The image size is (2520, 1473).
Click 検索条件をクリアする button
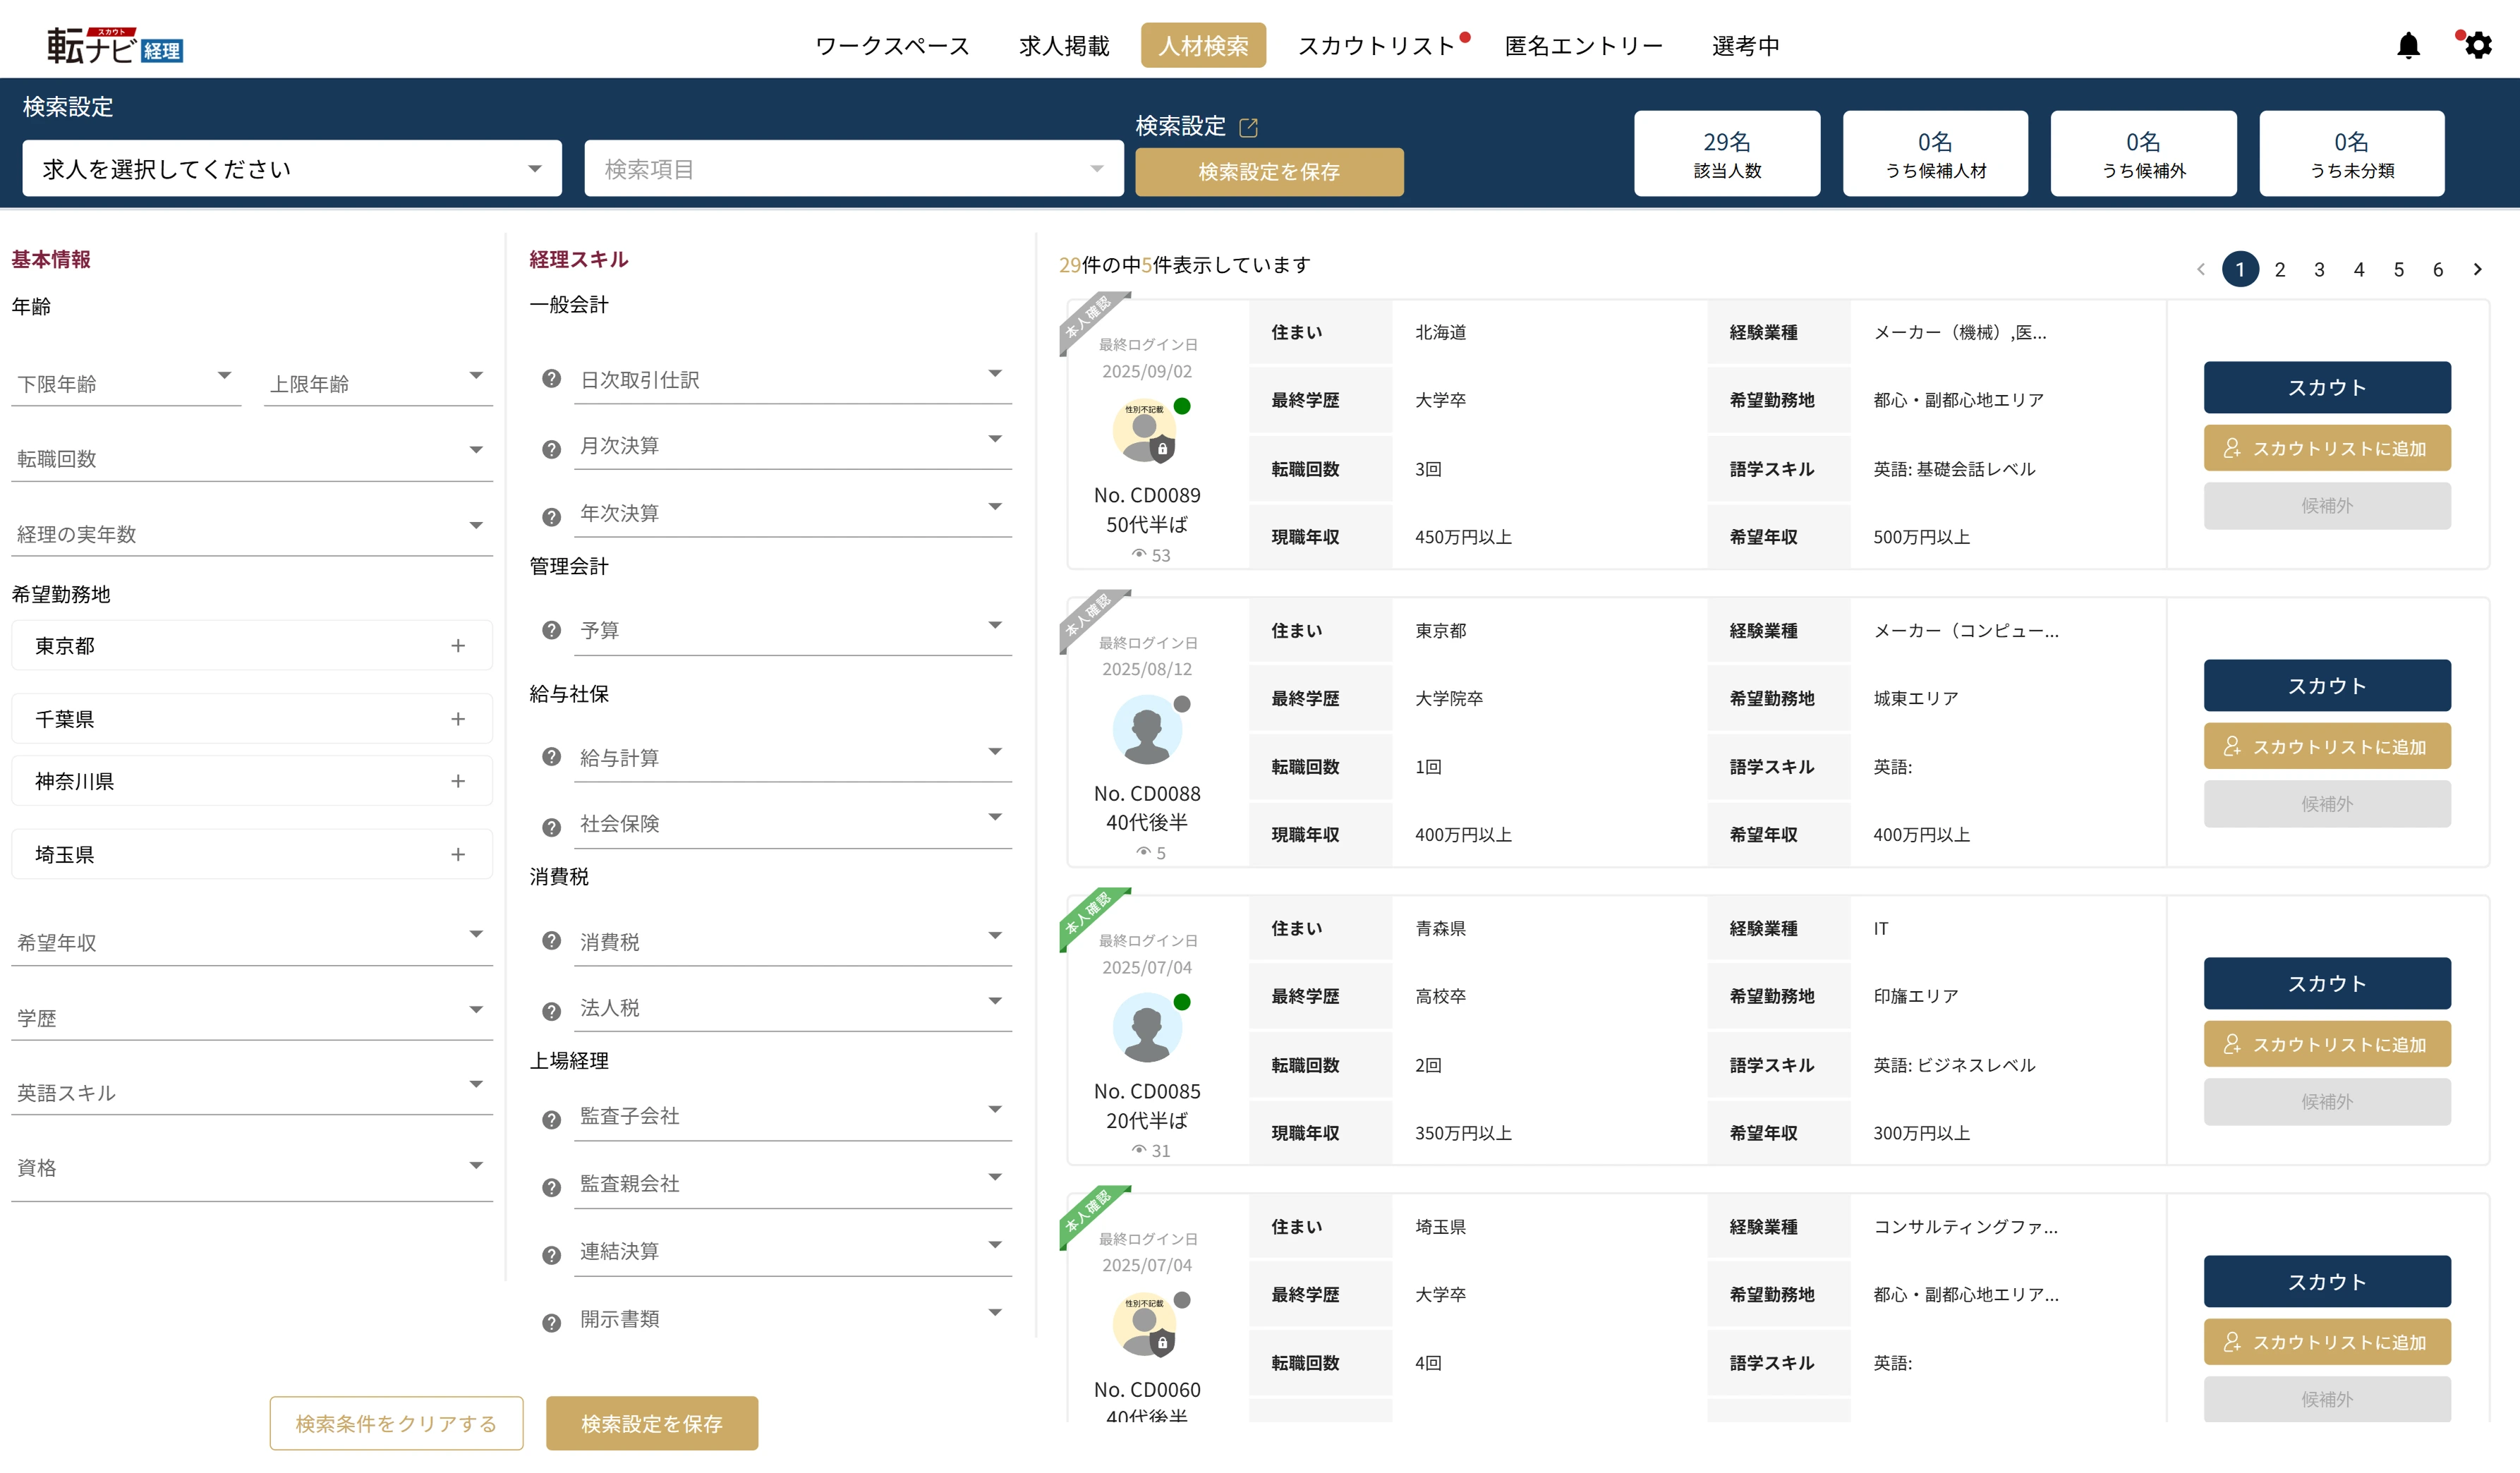point(396,1422)
